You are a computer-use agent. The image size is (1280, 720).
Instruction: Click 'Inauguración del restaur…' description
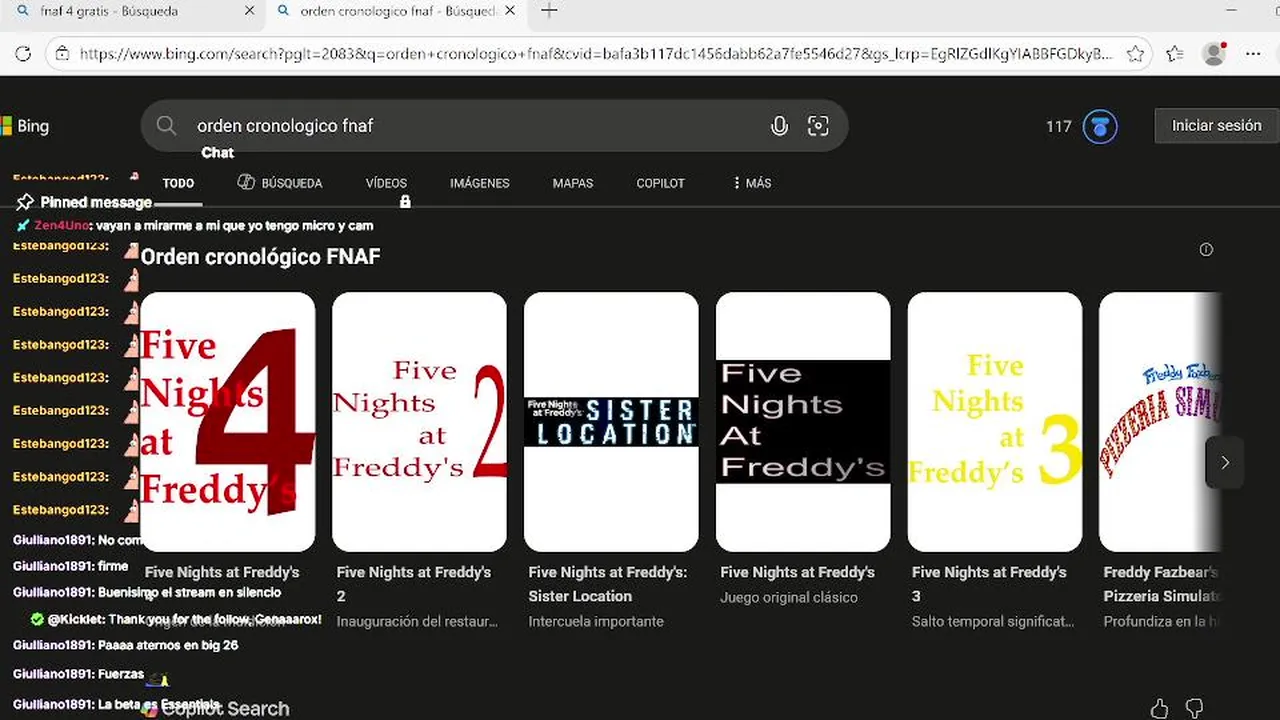(x=417, y=622)
